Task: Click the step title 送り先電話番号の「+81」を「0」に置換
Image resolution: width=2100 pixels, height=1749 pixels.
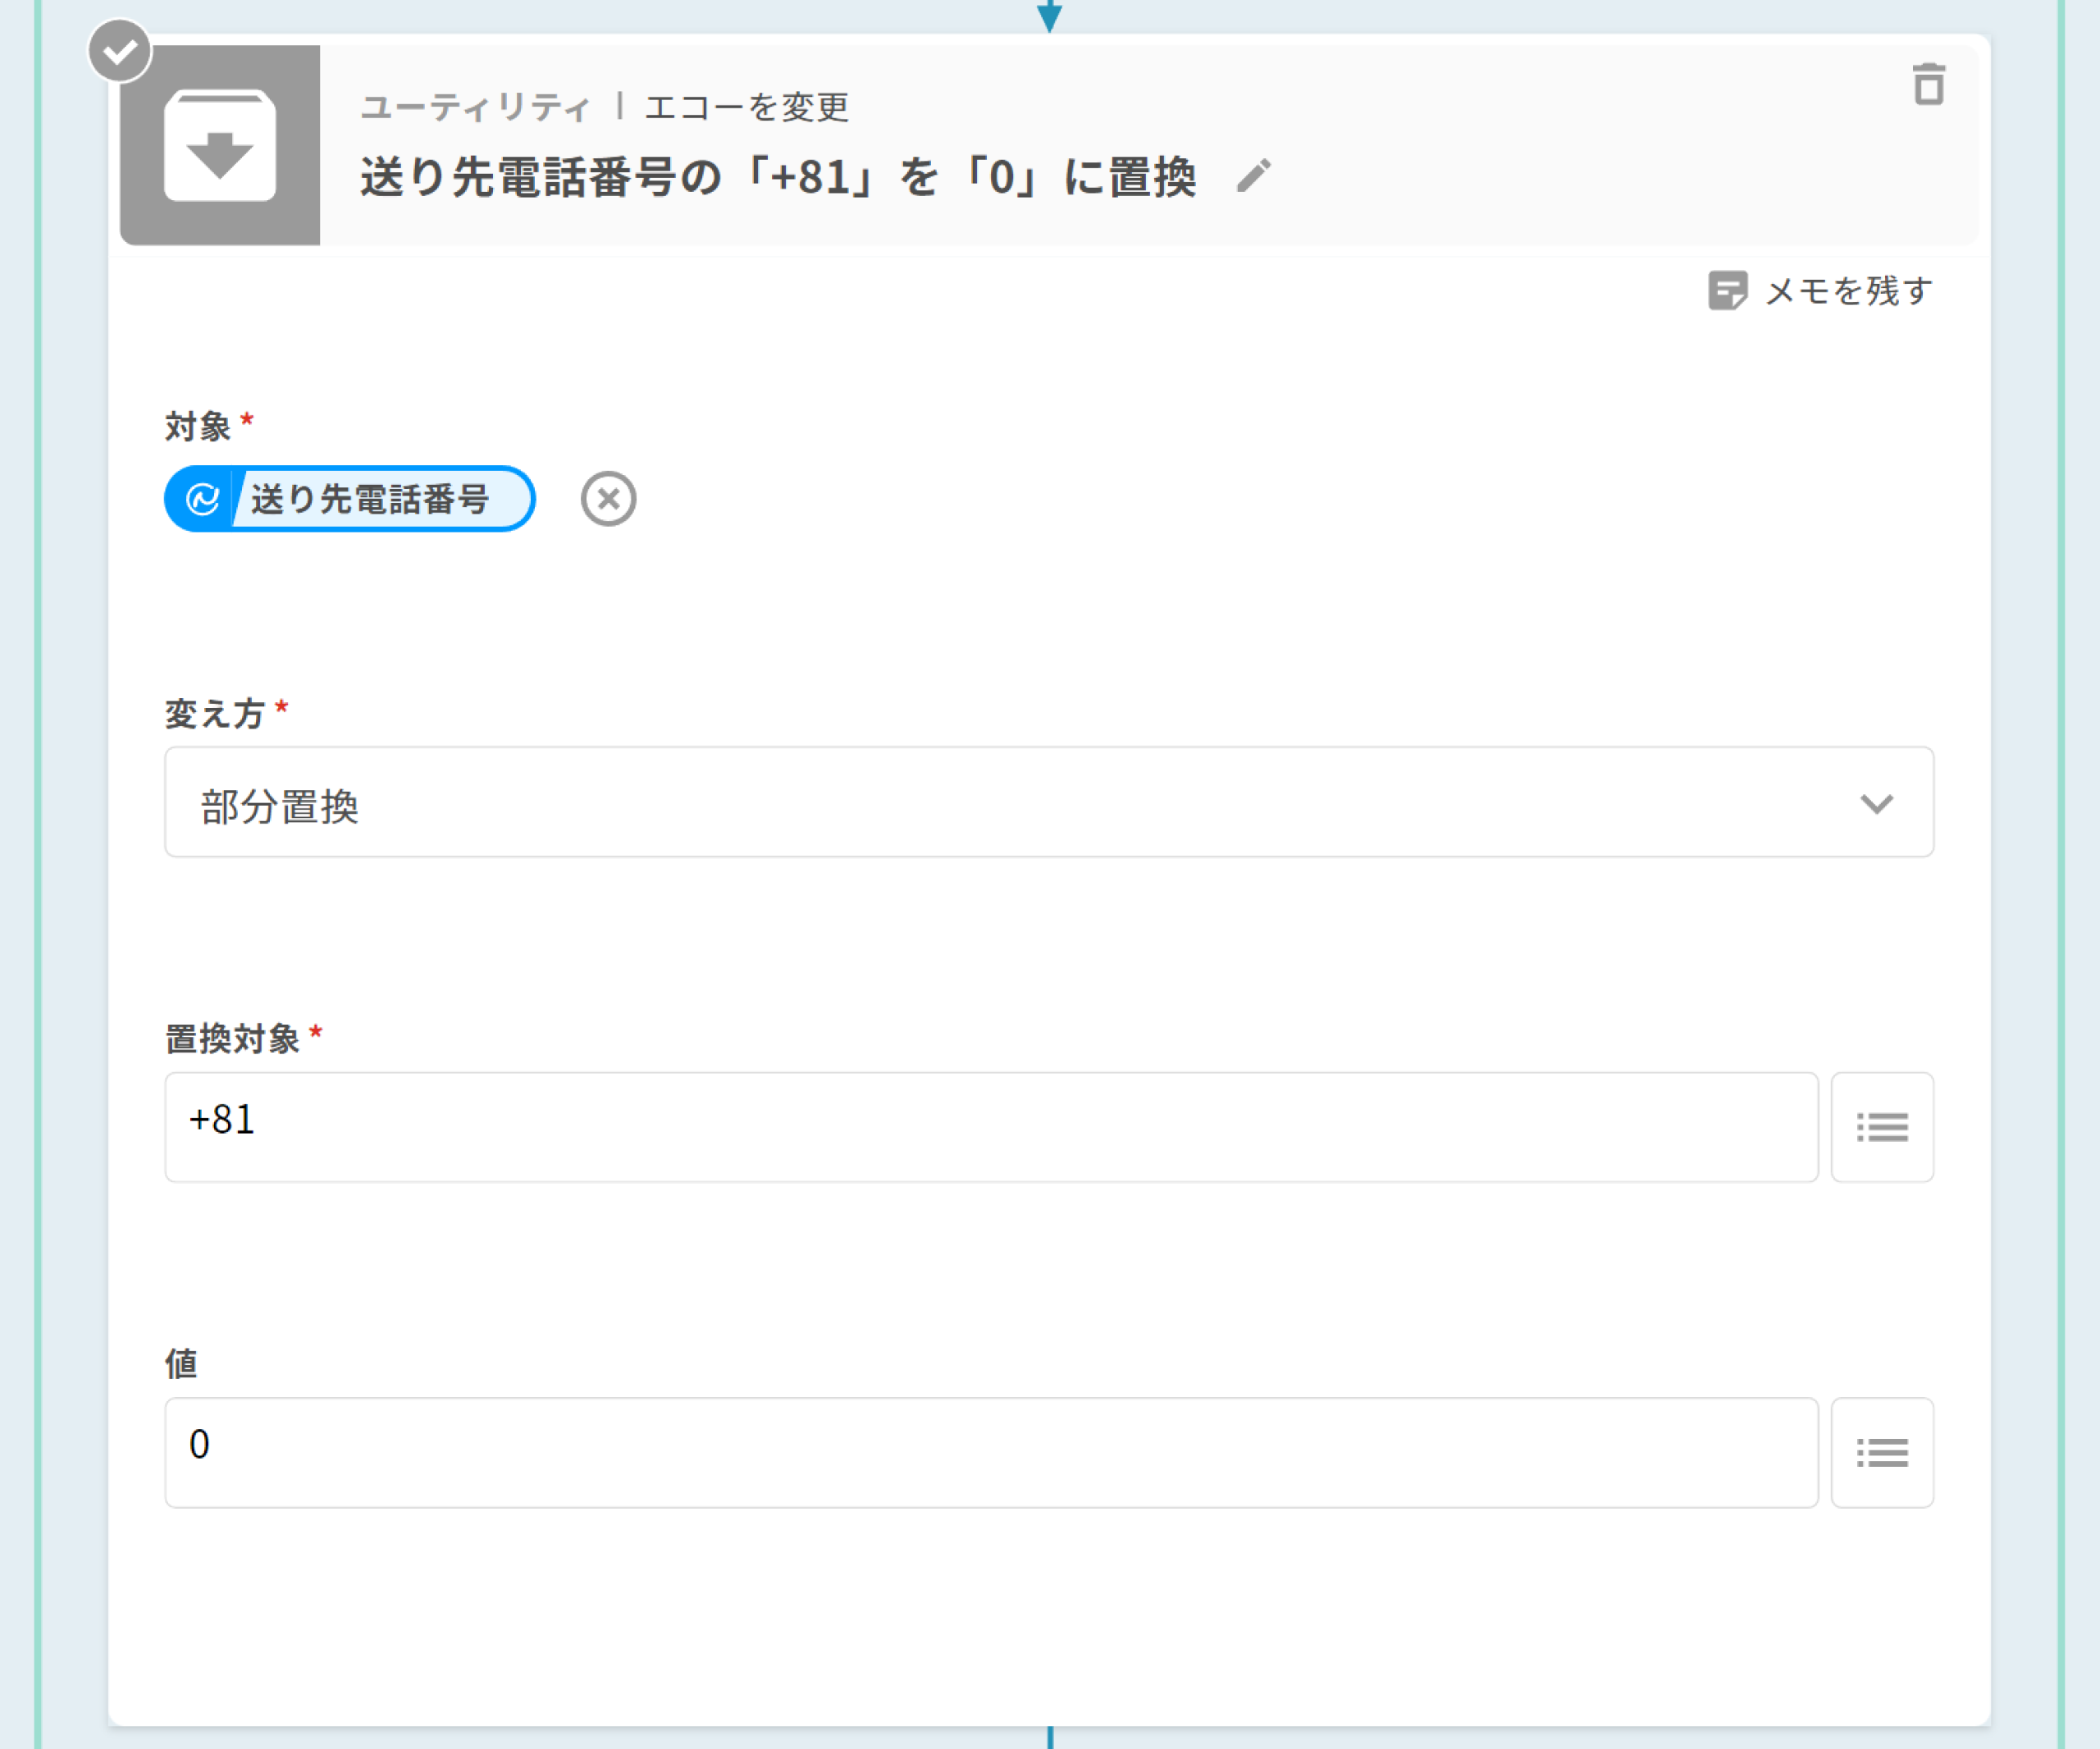Action: [x=778, y=177]
